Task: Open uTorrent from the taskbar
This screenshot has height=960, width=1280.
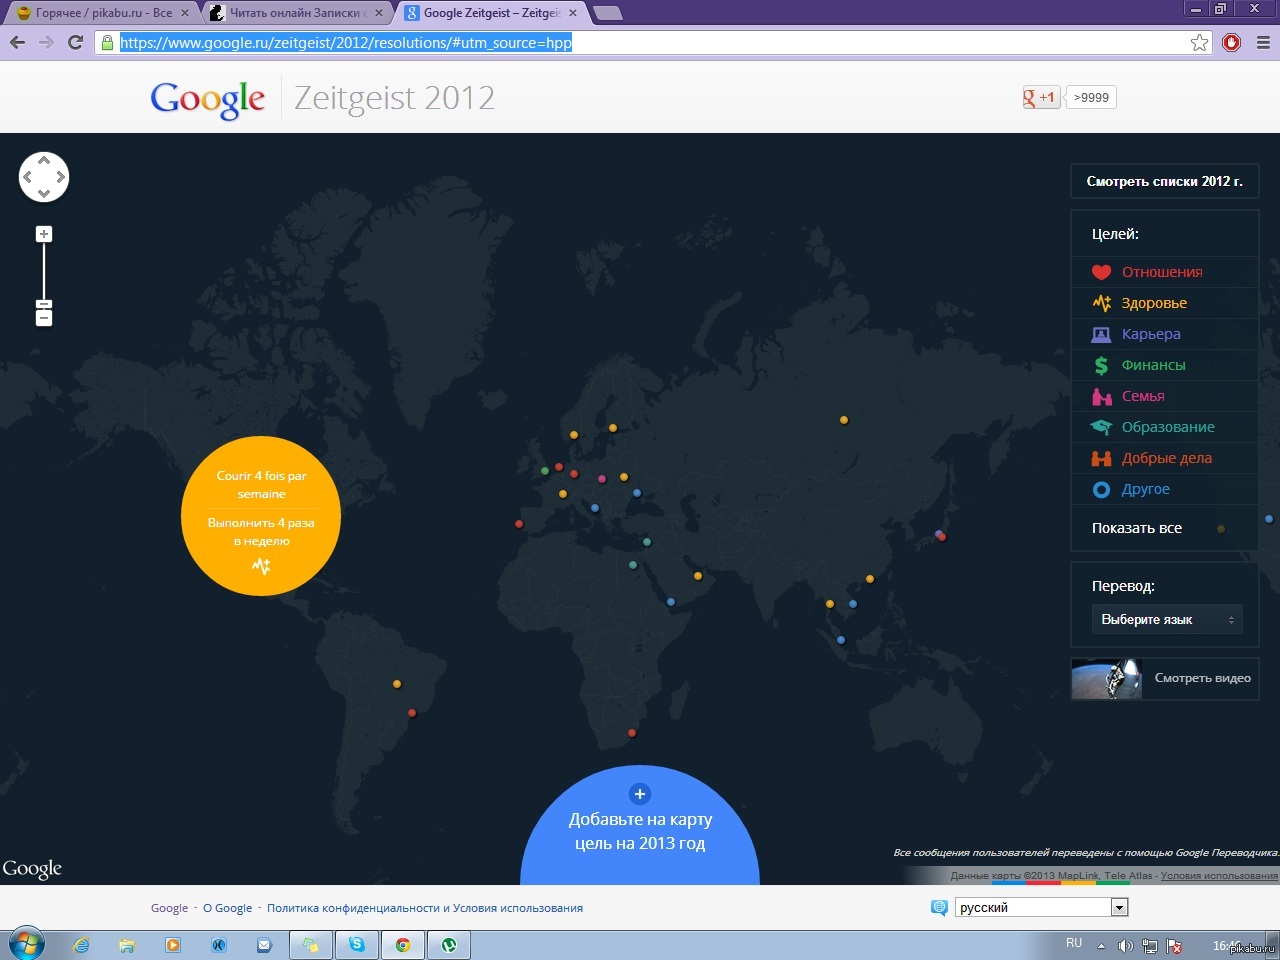Action: [x=449, y=944]
